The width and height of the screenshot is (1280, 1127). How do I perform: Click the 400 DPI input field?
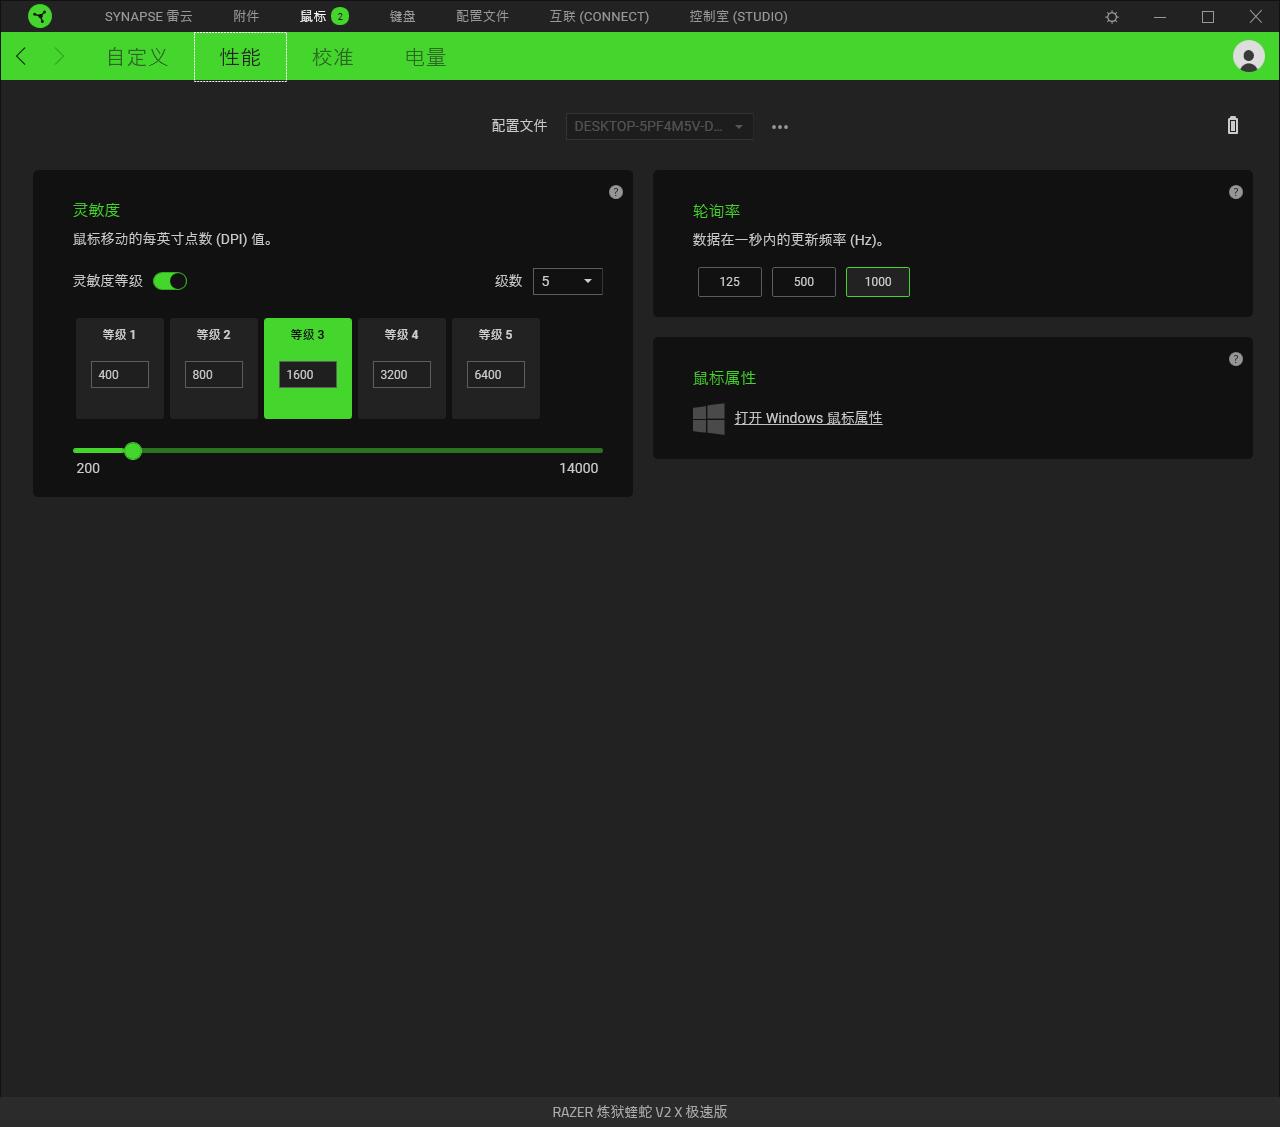click(120, 374)
